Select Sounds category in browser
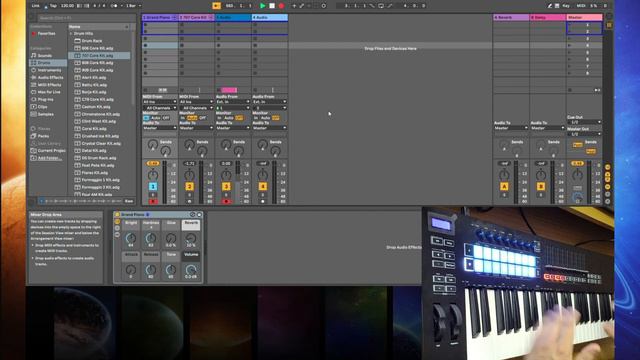The image size is (640, 360). pos(44,56)
